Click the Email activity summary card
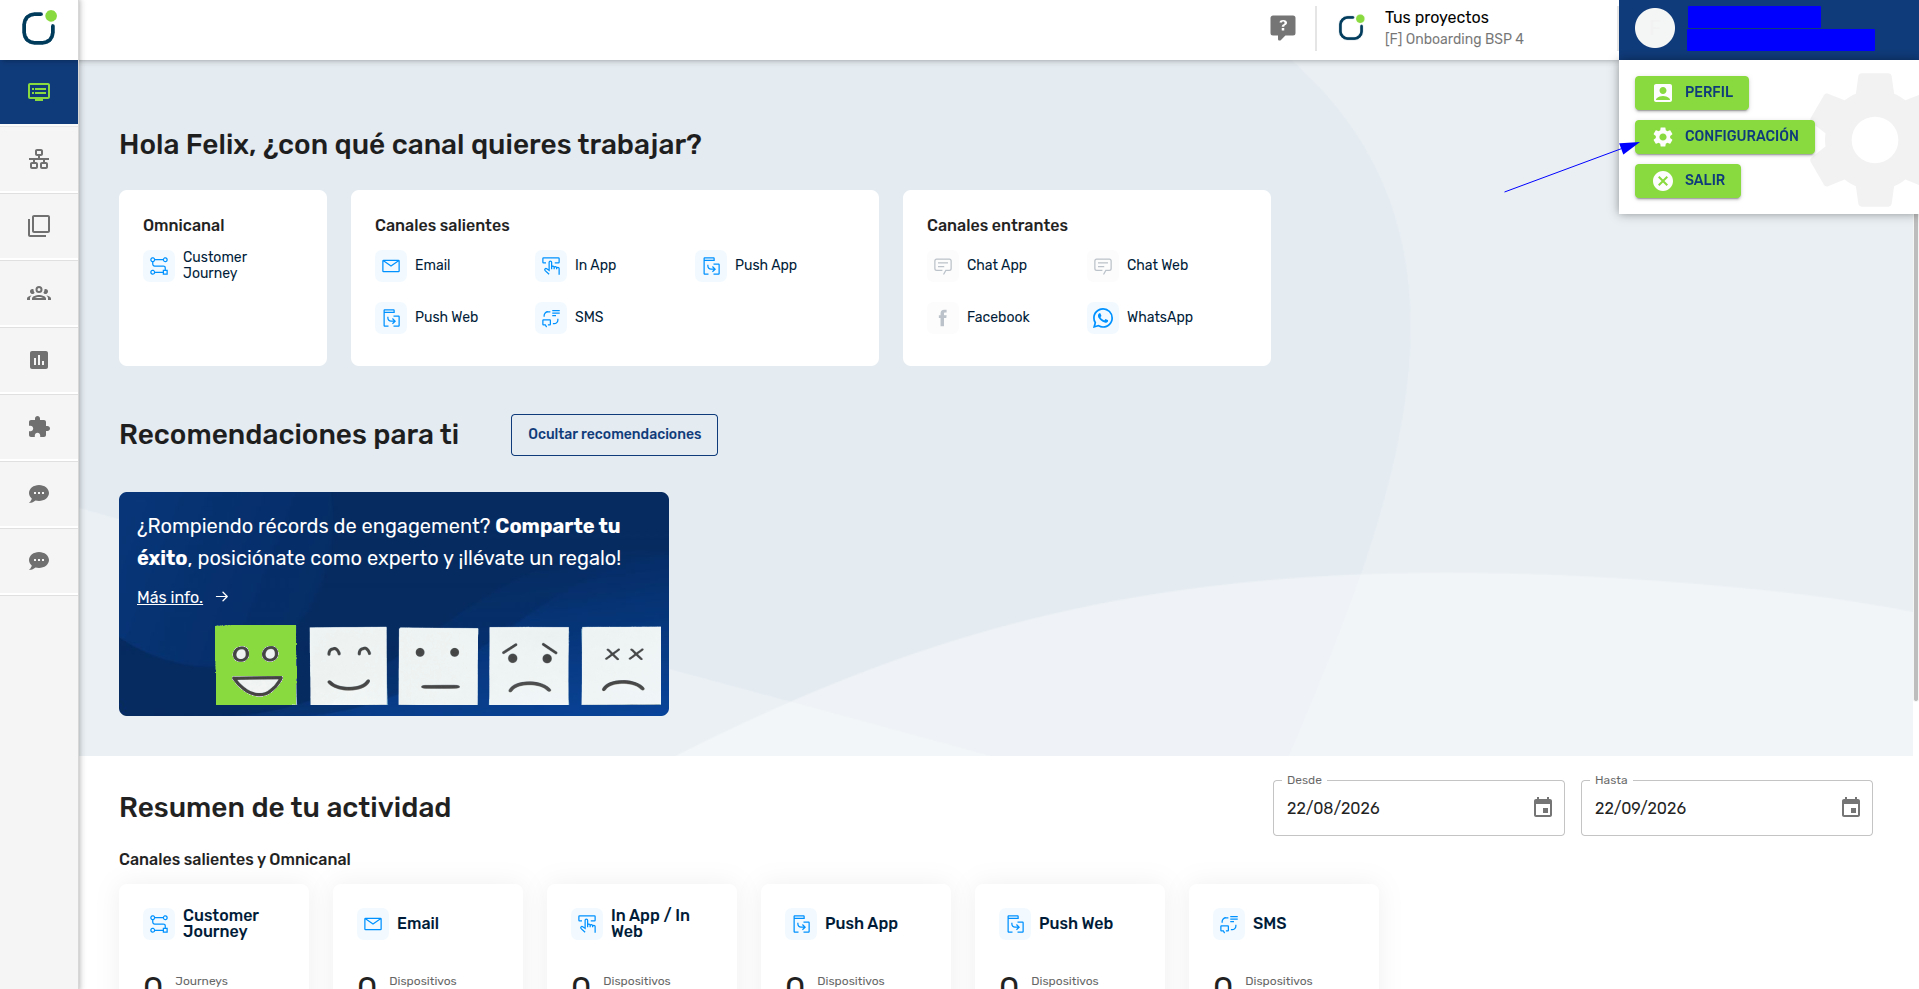Viewport: 1919px width, 989px height. pyautogui.click(x=428, y=937)
